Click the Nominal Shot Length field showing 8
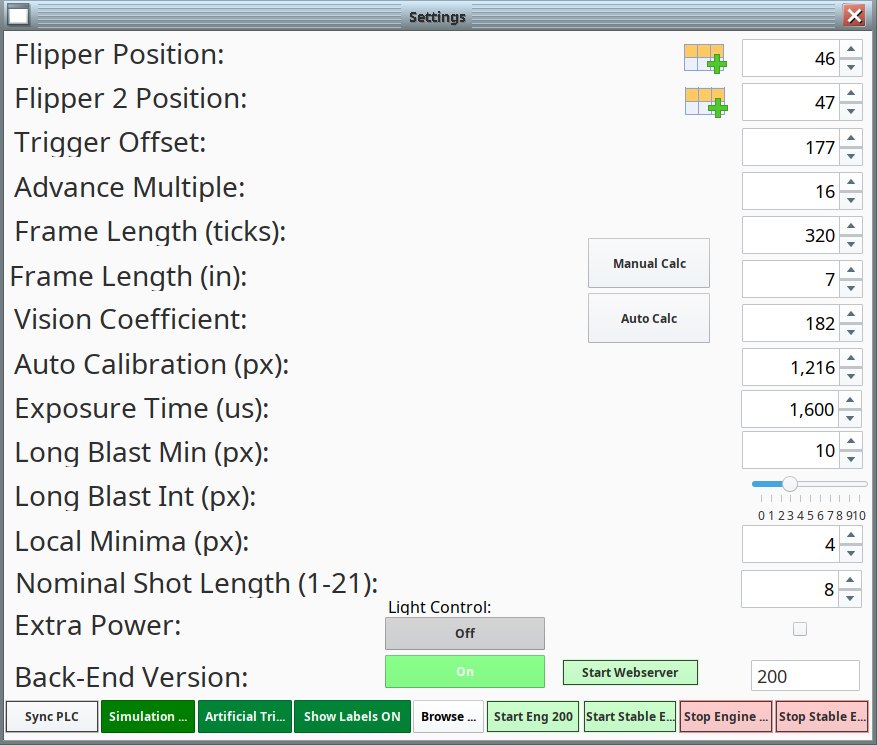 pyautogui.click(x=790, y=589)
